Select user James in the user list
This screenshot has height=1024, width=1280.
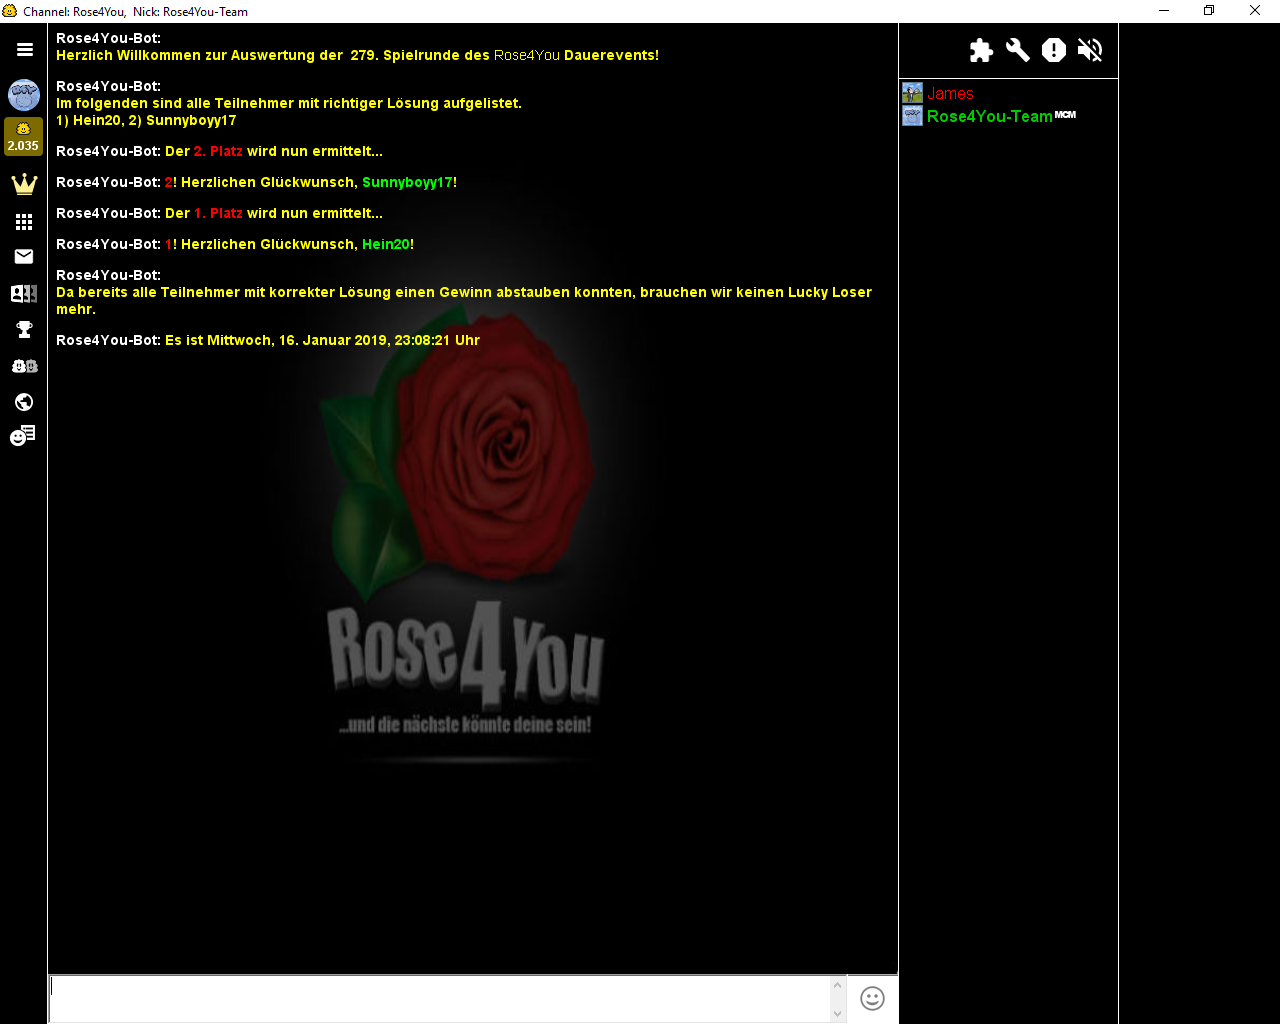coord(950,94)
